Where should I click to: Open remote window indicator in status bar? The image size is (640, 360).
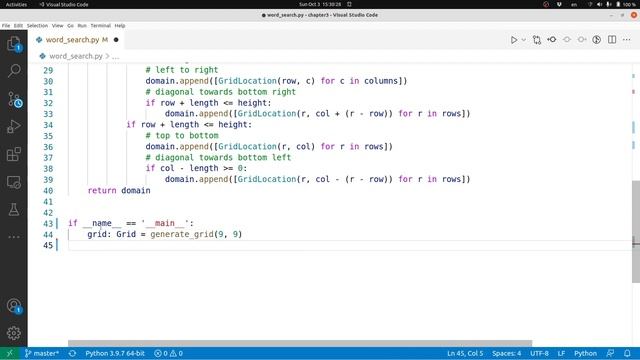10,353
